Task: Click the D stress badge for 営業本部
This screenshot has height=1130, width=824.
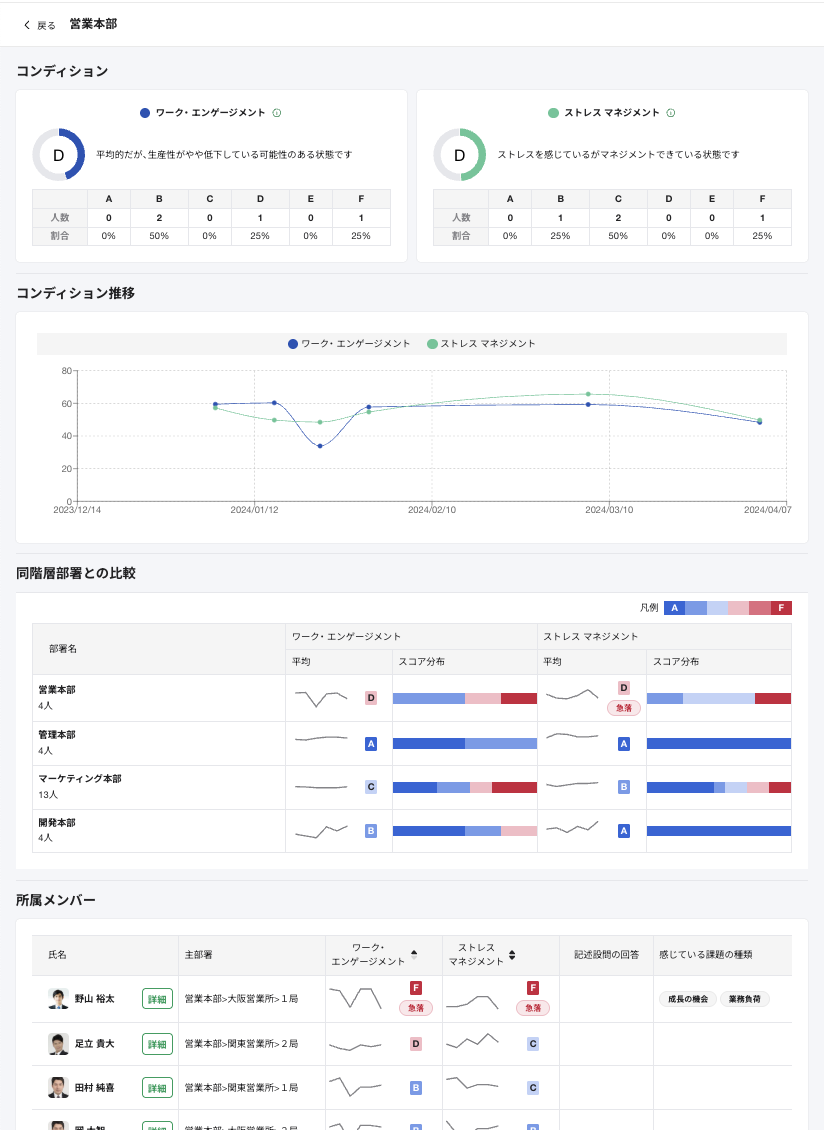Action: point(624,688)
